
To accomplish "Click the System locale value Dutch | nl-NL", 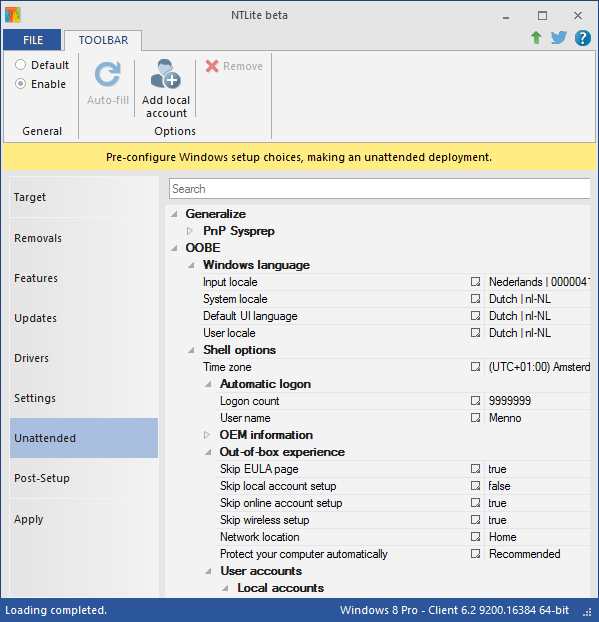I will pos(520,299).
